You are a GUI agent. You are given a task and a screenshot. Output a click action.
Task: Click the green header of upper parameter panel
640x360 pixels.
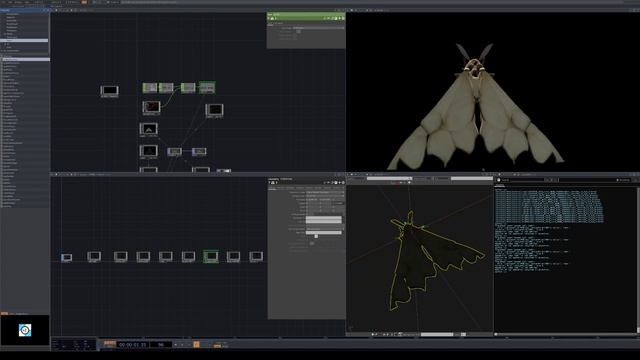click(x=306, y=16)
